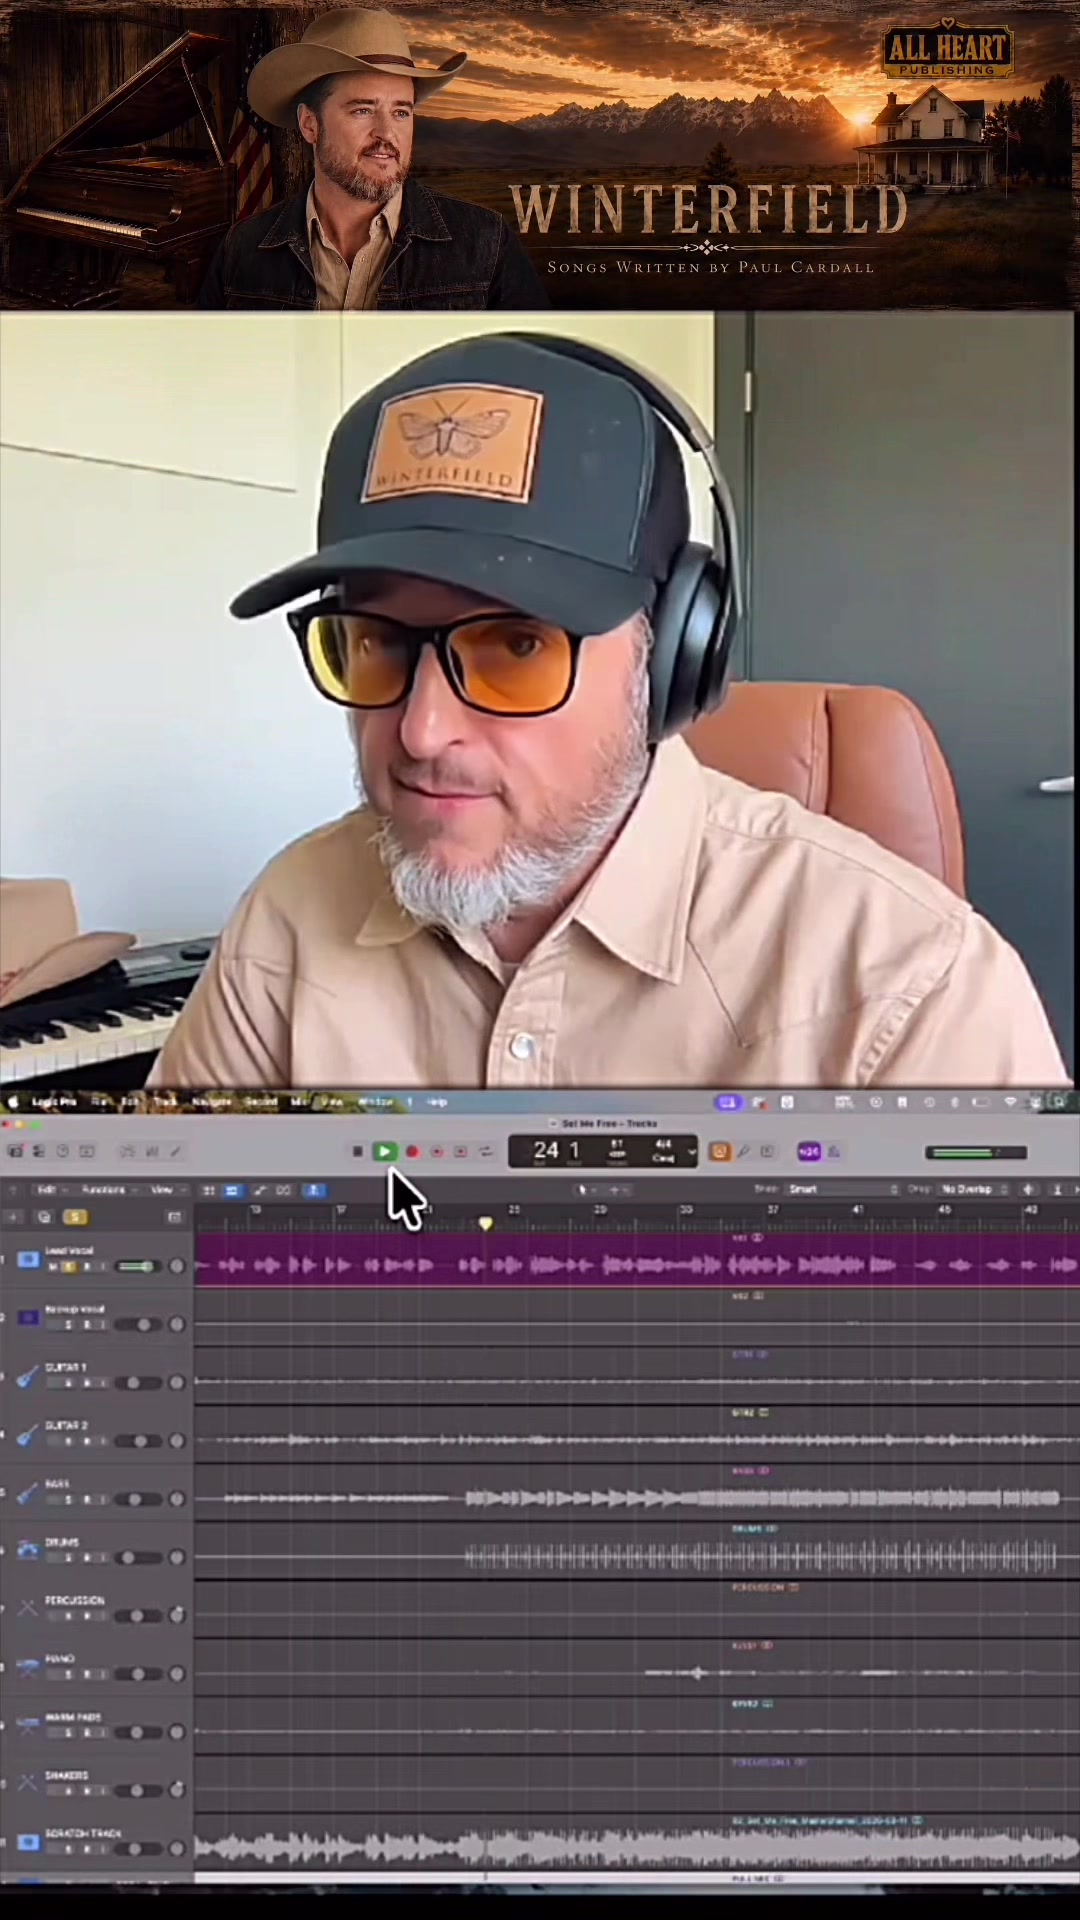
Task: Click the Piano keyboard track icon
Action: pyautogui.click(x=27, y=1667)
